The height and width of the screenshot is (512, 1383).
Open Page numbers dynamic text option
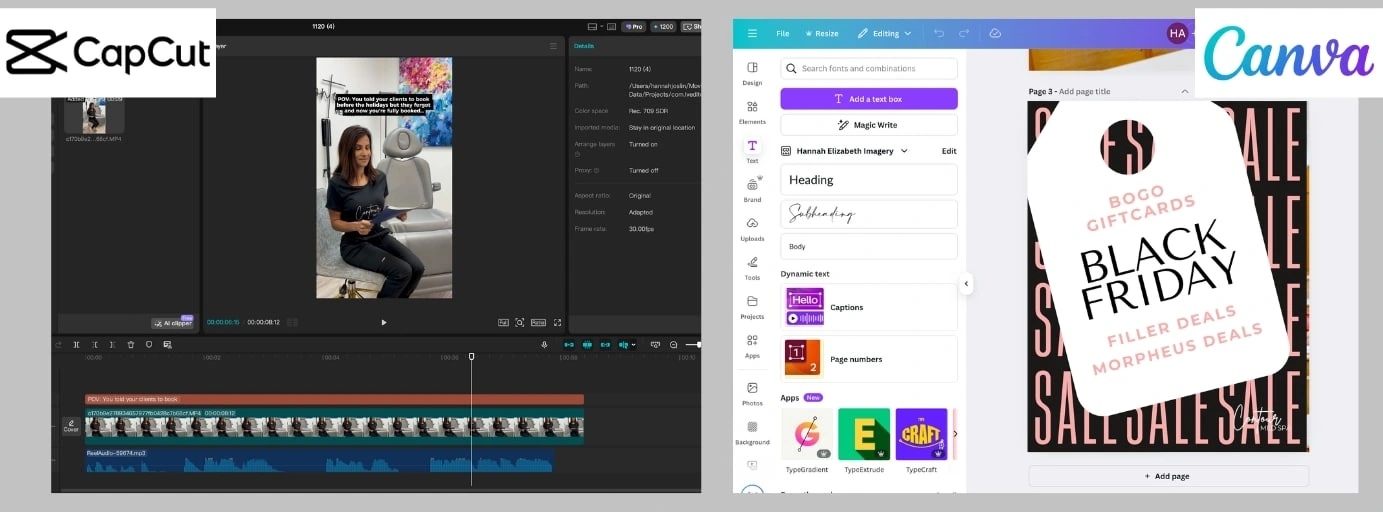pos(869,359)
